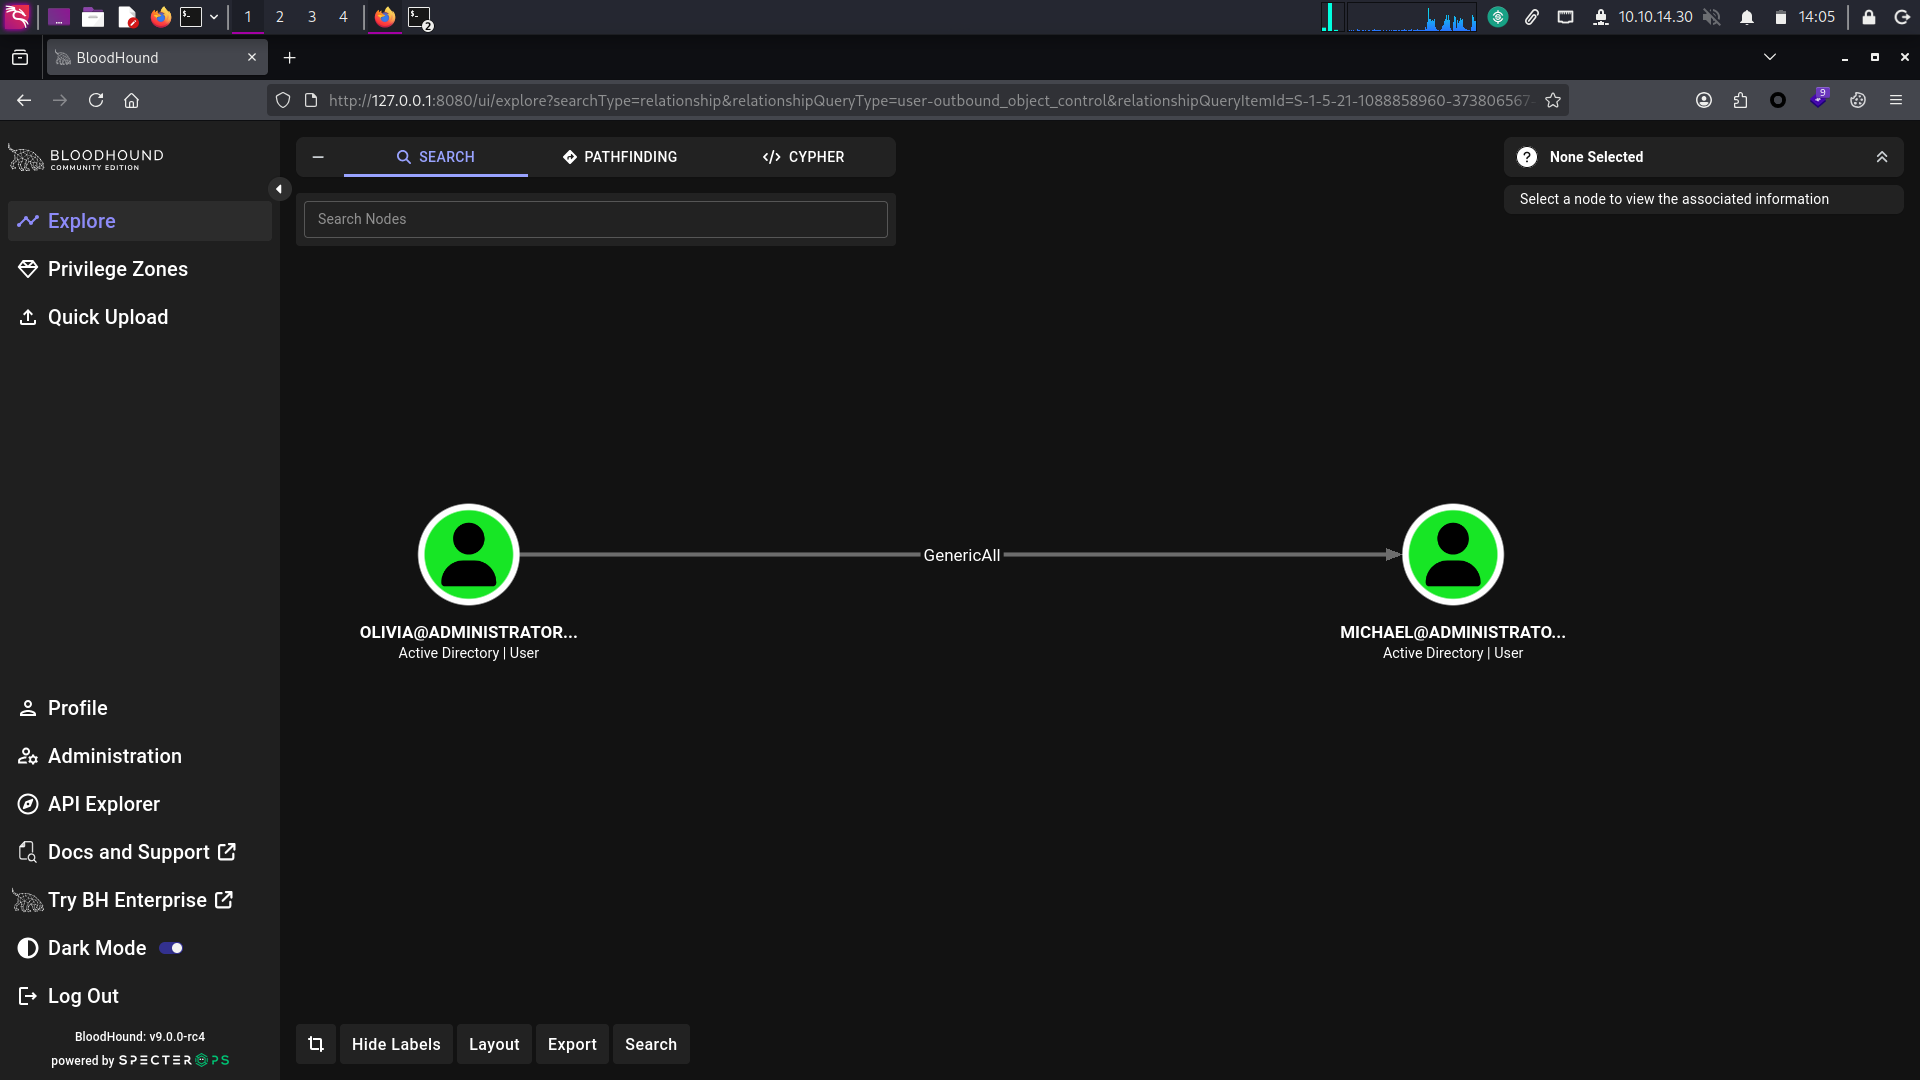Click the crop/fit graph icon button
1920x1080 pixels.
[x=316, y=1044]
